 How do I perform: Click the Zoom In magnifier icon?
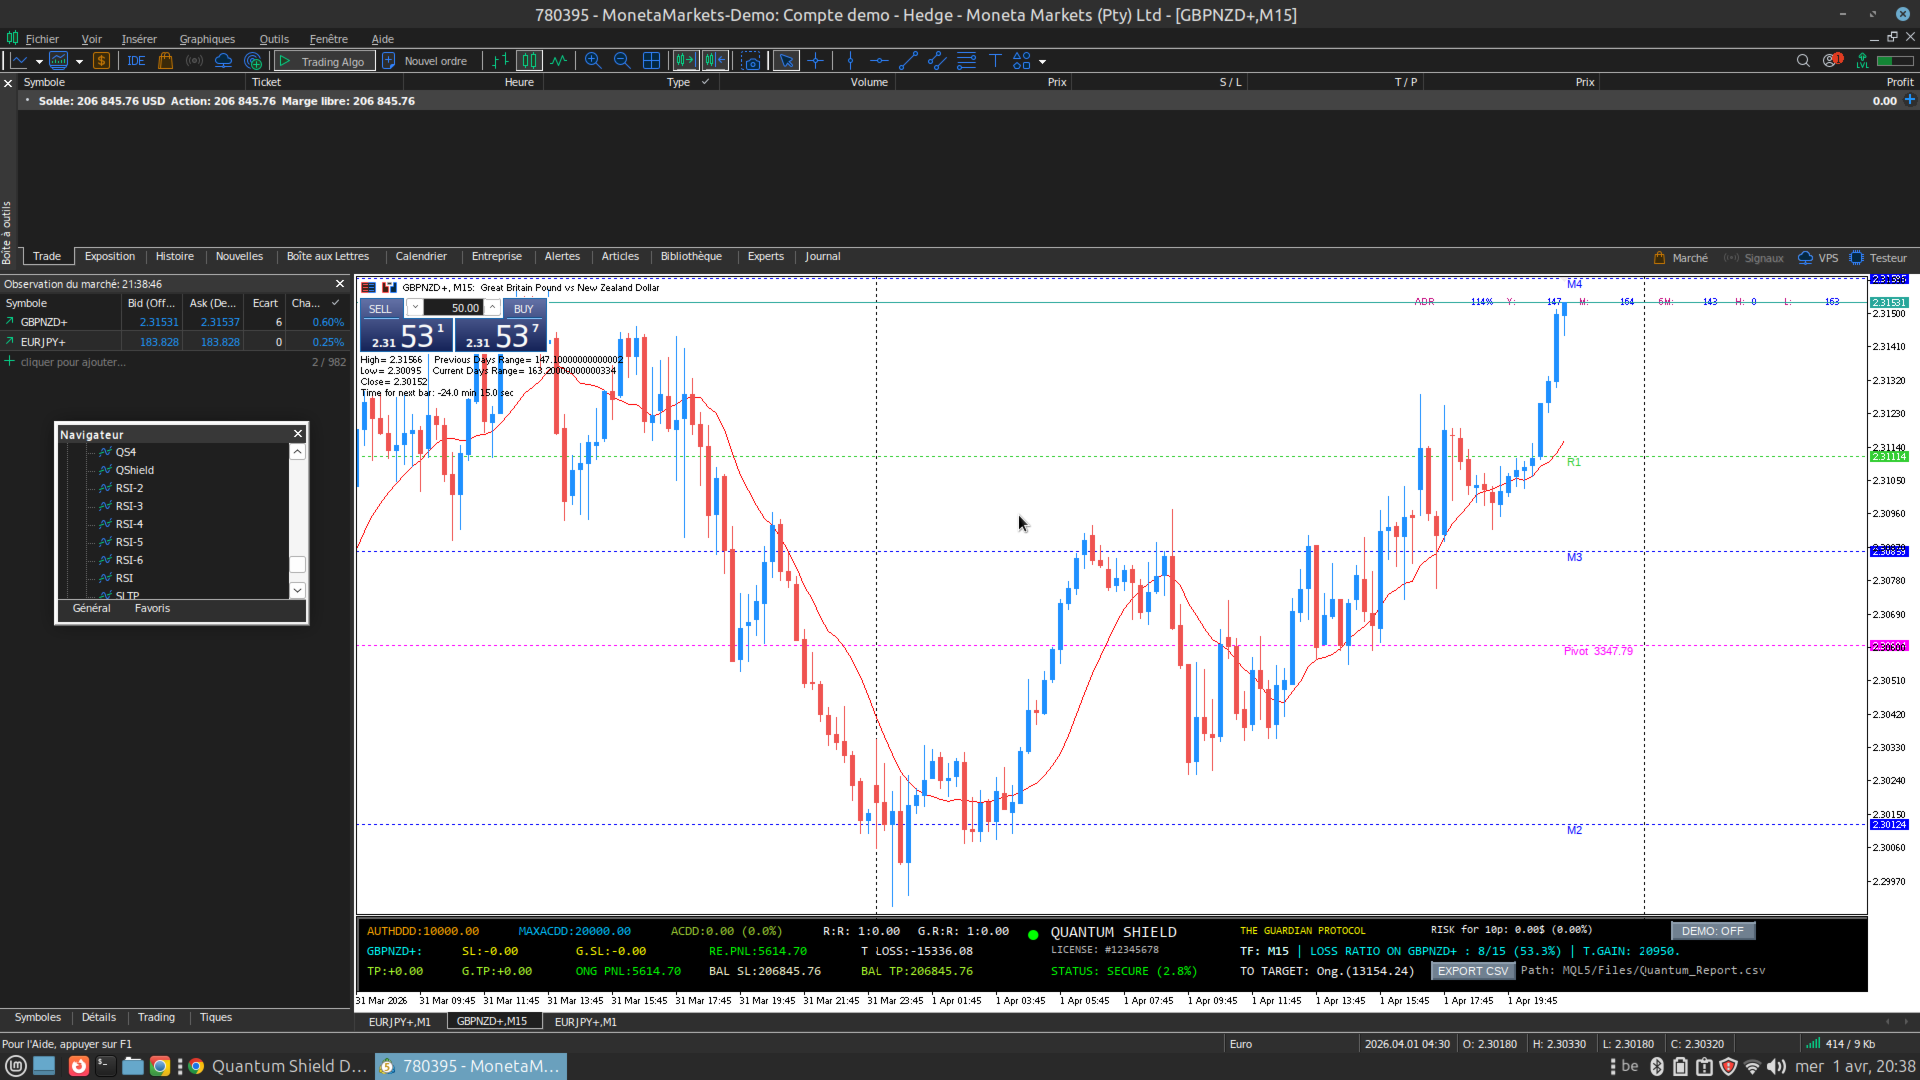593,61
